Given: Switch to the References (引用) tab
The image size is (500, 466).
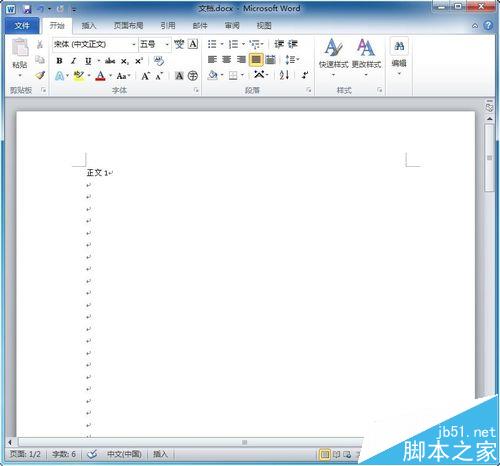Looking at the screenshot, I should coord(168,26).
